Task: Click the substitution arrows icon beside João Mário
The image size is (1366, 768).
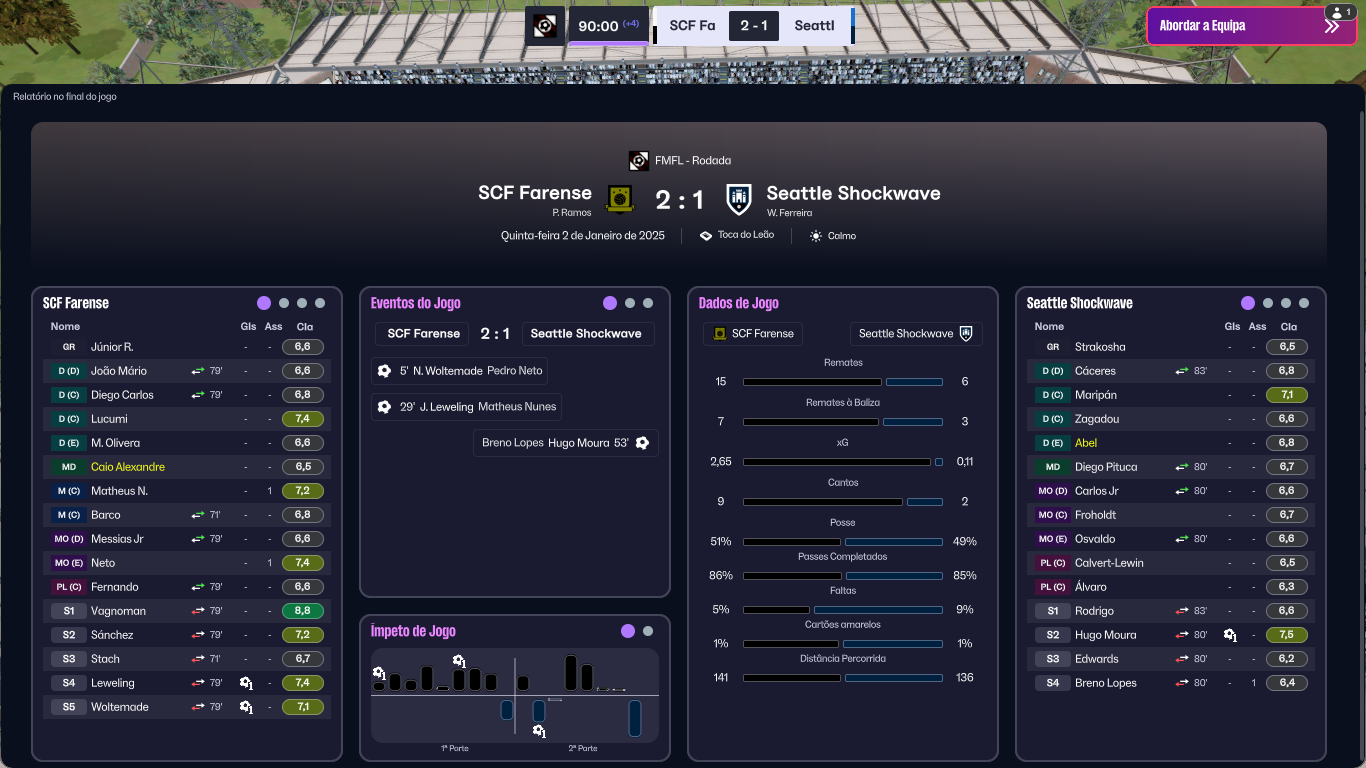Action: coord(198,371)
